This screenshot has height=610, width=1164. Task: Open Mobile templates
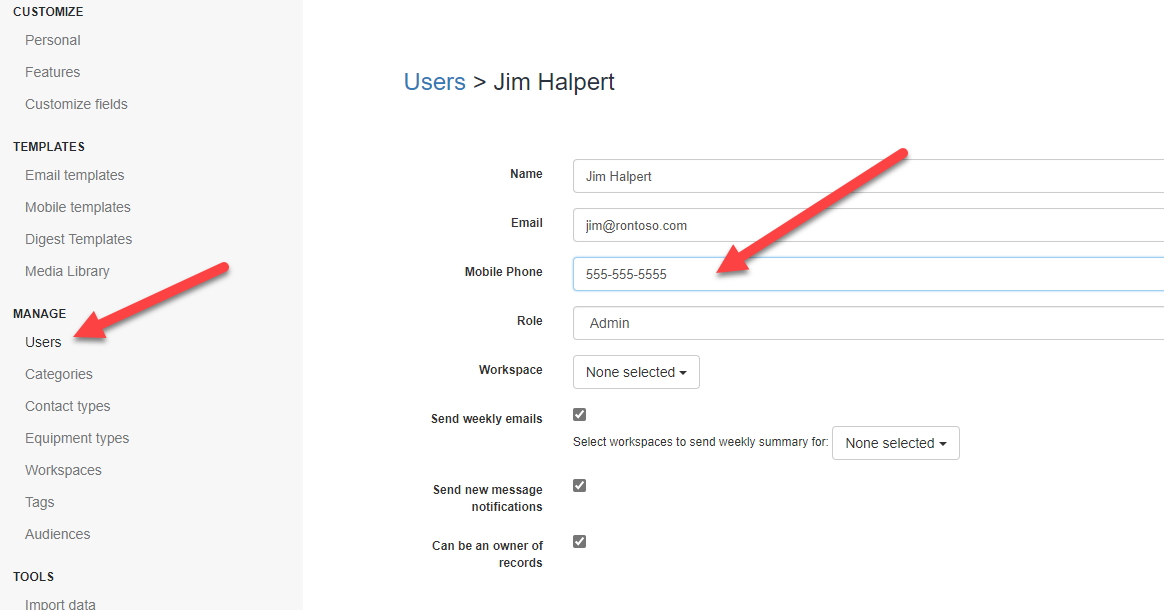[x=78, y=207]
